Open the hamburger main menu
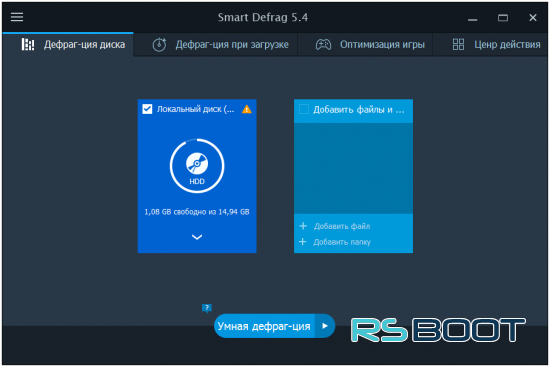 (x=17, y=16)
